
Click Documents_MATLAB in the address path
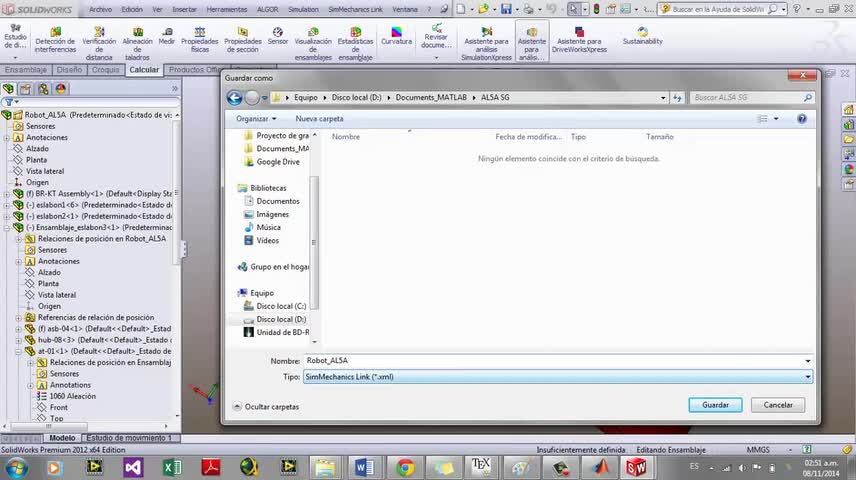pyautogui.click(x=431, y=98)
